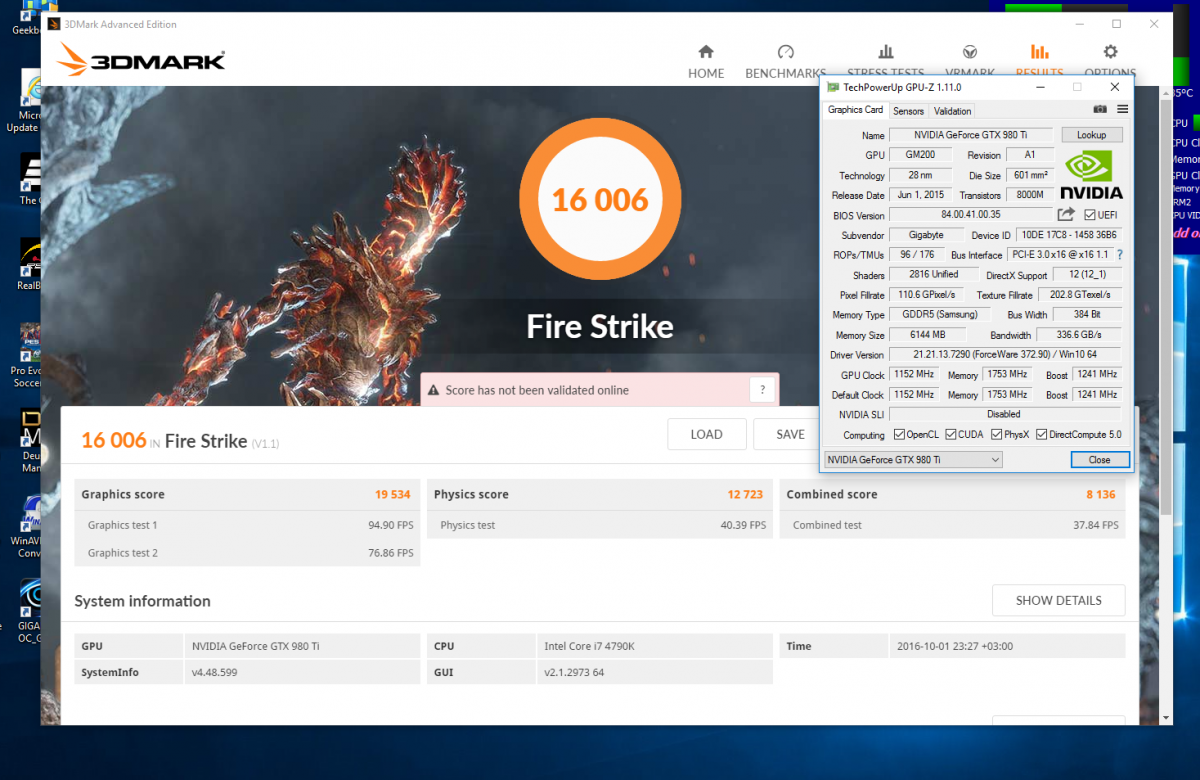Click GPU-Z title bar app icon
Viewport: 1200px width, 780px height.
pyautogui.click(x=833, y=88)
